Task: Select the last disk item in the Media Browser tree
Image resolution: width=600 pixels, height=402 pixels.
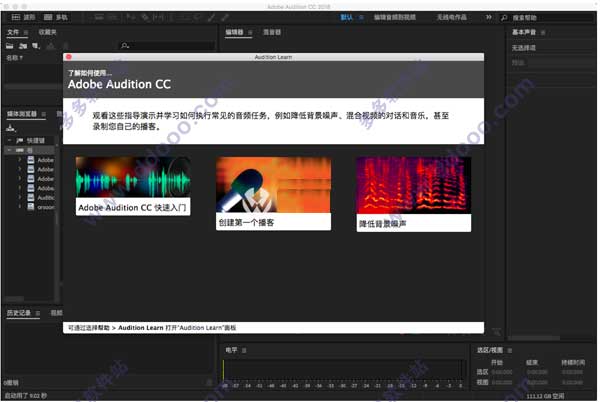Action: click(x=41, y=207)
